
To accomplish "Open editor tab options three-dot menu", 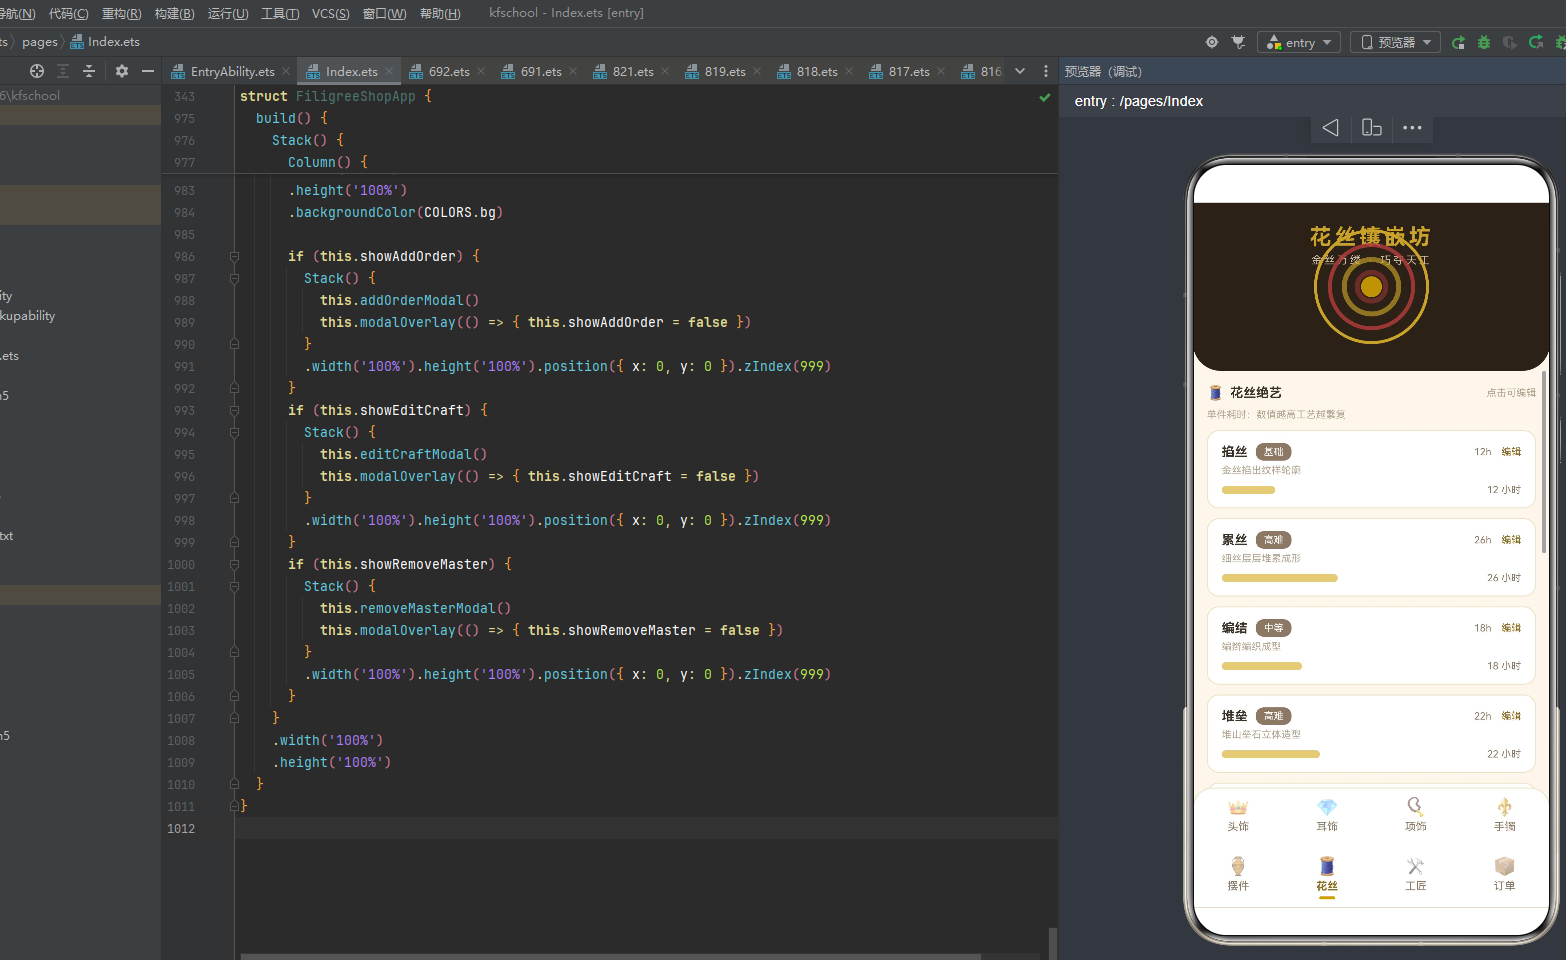I will (1046, 71).
